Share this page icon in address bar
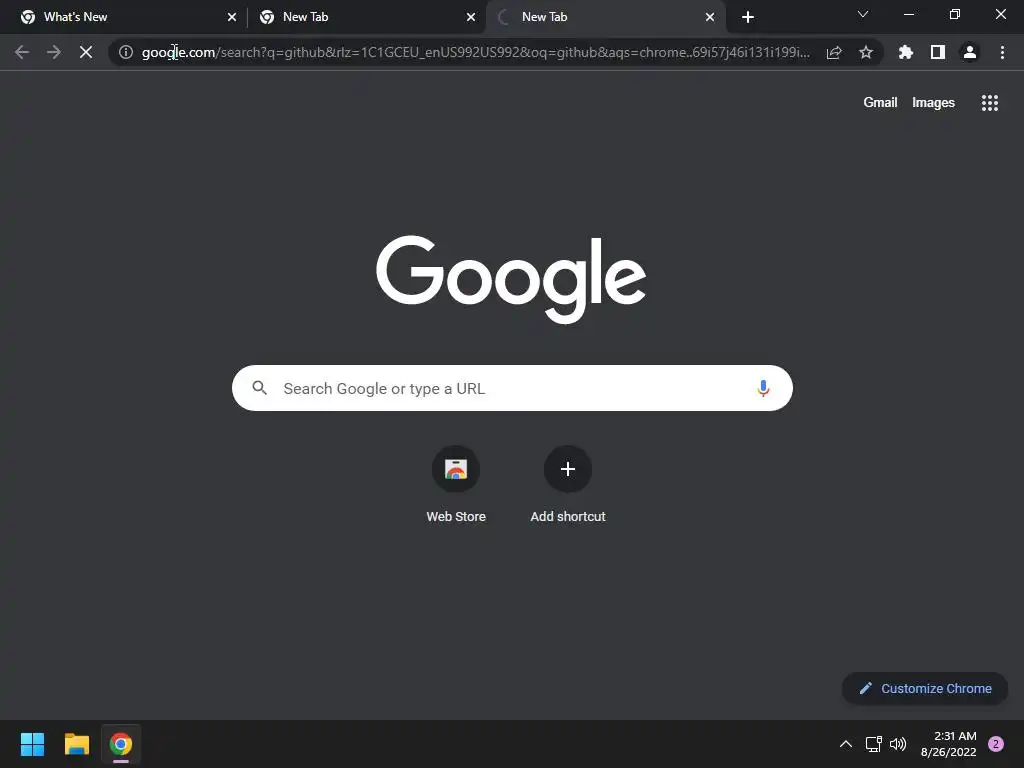Viewport: 1024px width, 768px height. [834, 52]
